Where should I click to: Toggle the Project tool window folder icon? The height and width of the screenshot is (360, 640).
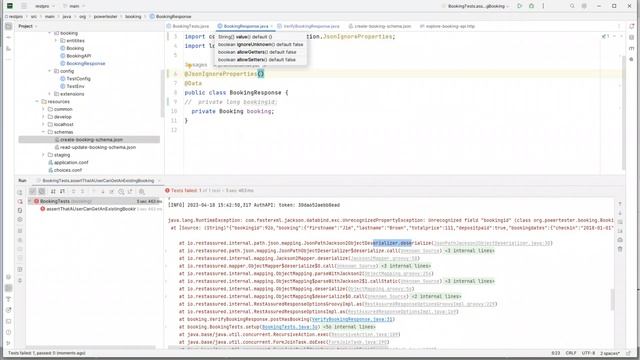click(9, 27)
